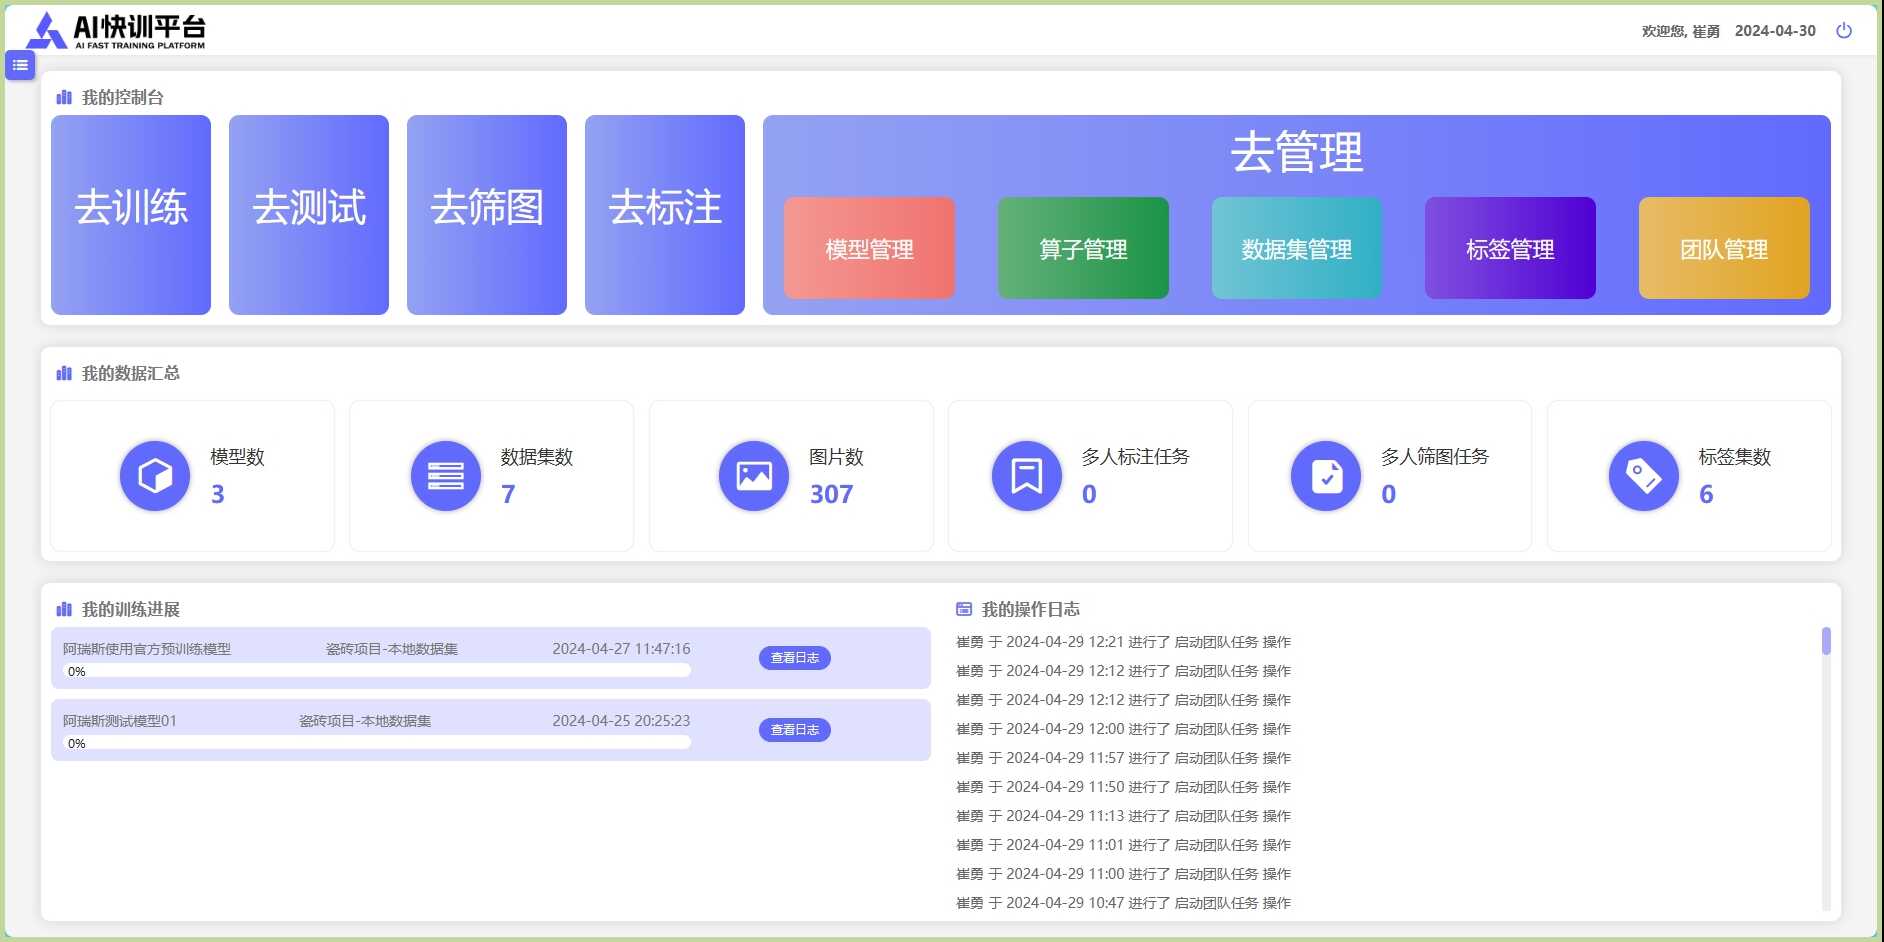Click the multi-user screening task file icon

tap(1326, 476)
